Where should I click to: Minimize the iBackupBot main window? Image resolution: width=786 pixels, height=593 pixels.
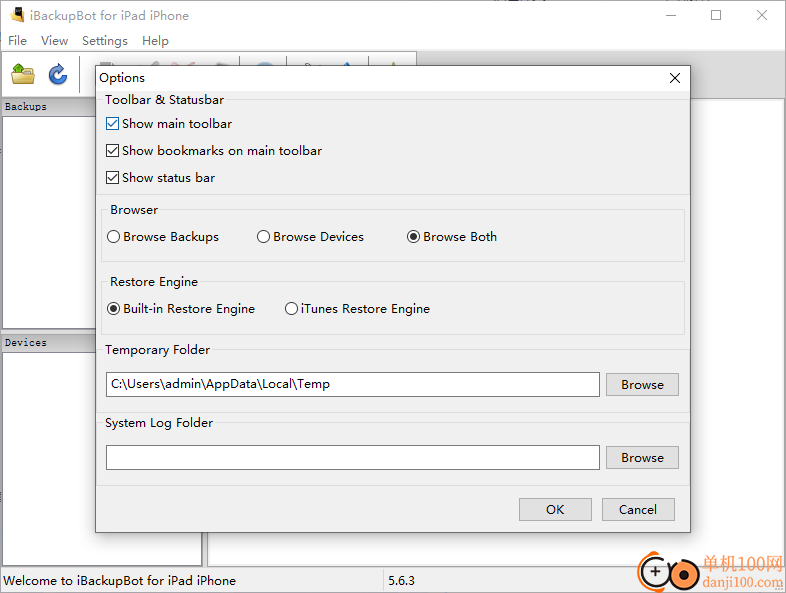pos(671,15)
